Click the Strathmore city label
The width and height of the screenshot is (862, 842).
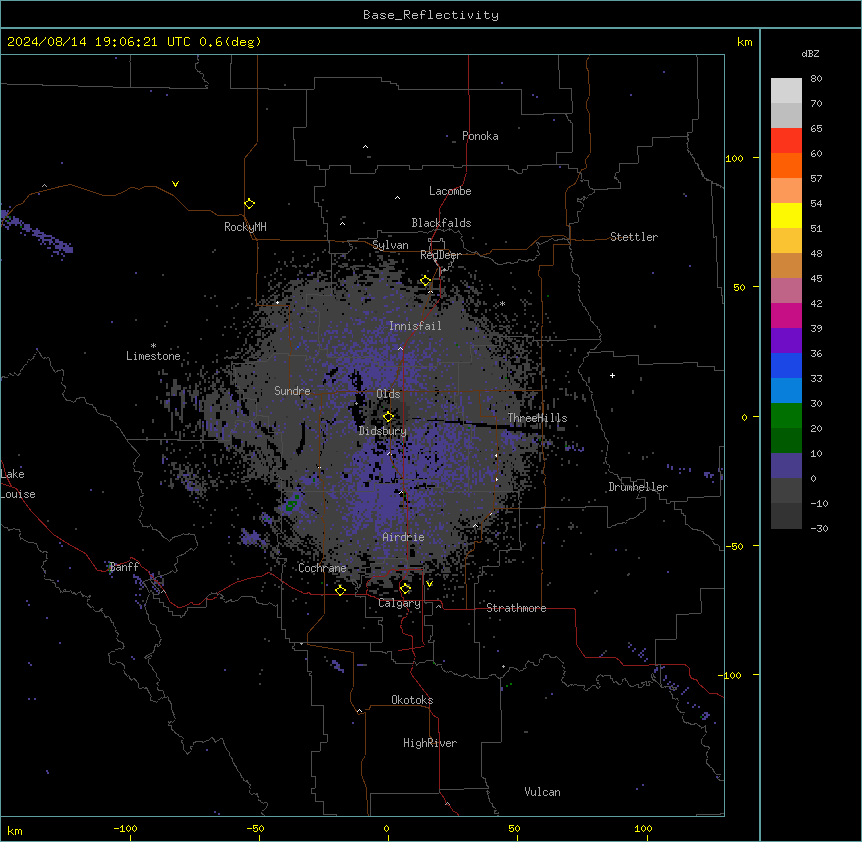pyautogui.click(x=516, y=608)
